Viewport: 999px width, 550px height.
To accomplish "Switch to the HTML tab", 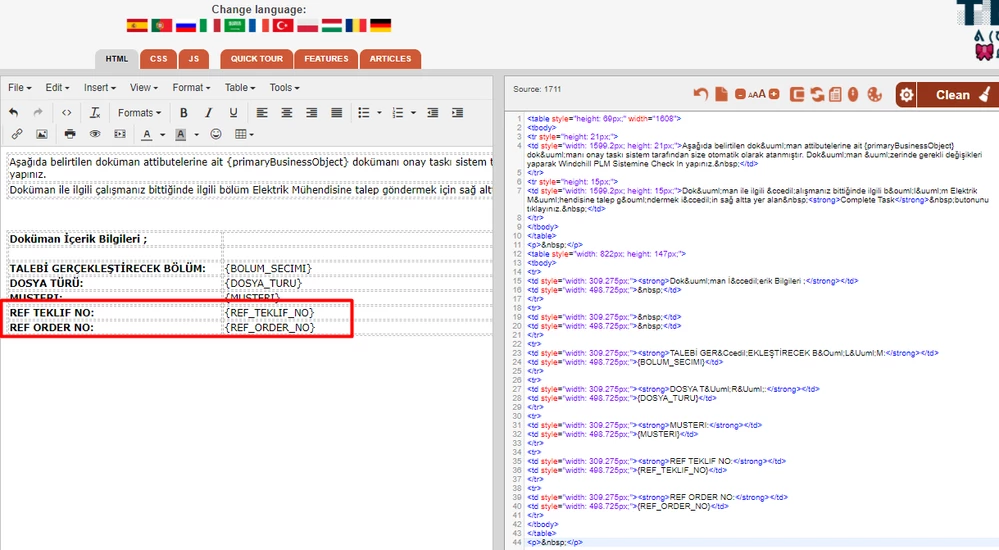I will [117, 59].
